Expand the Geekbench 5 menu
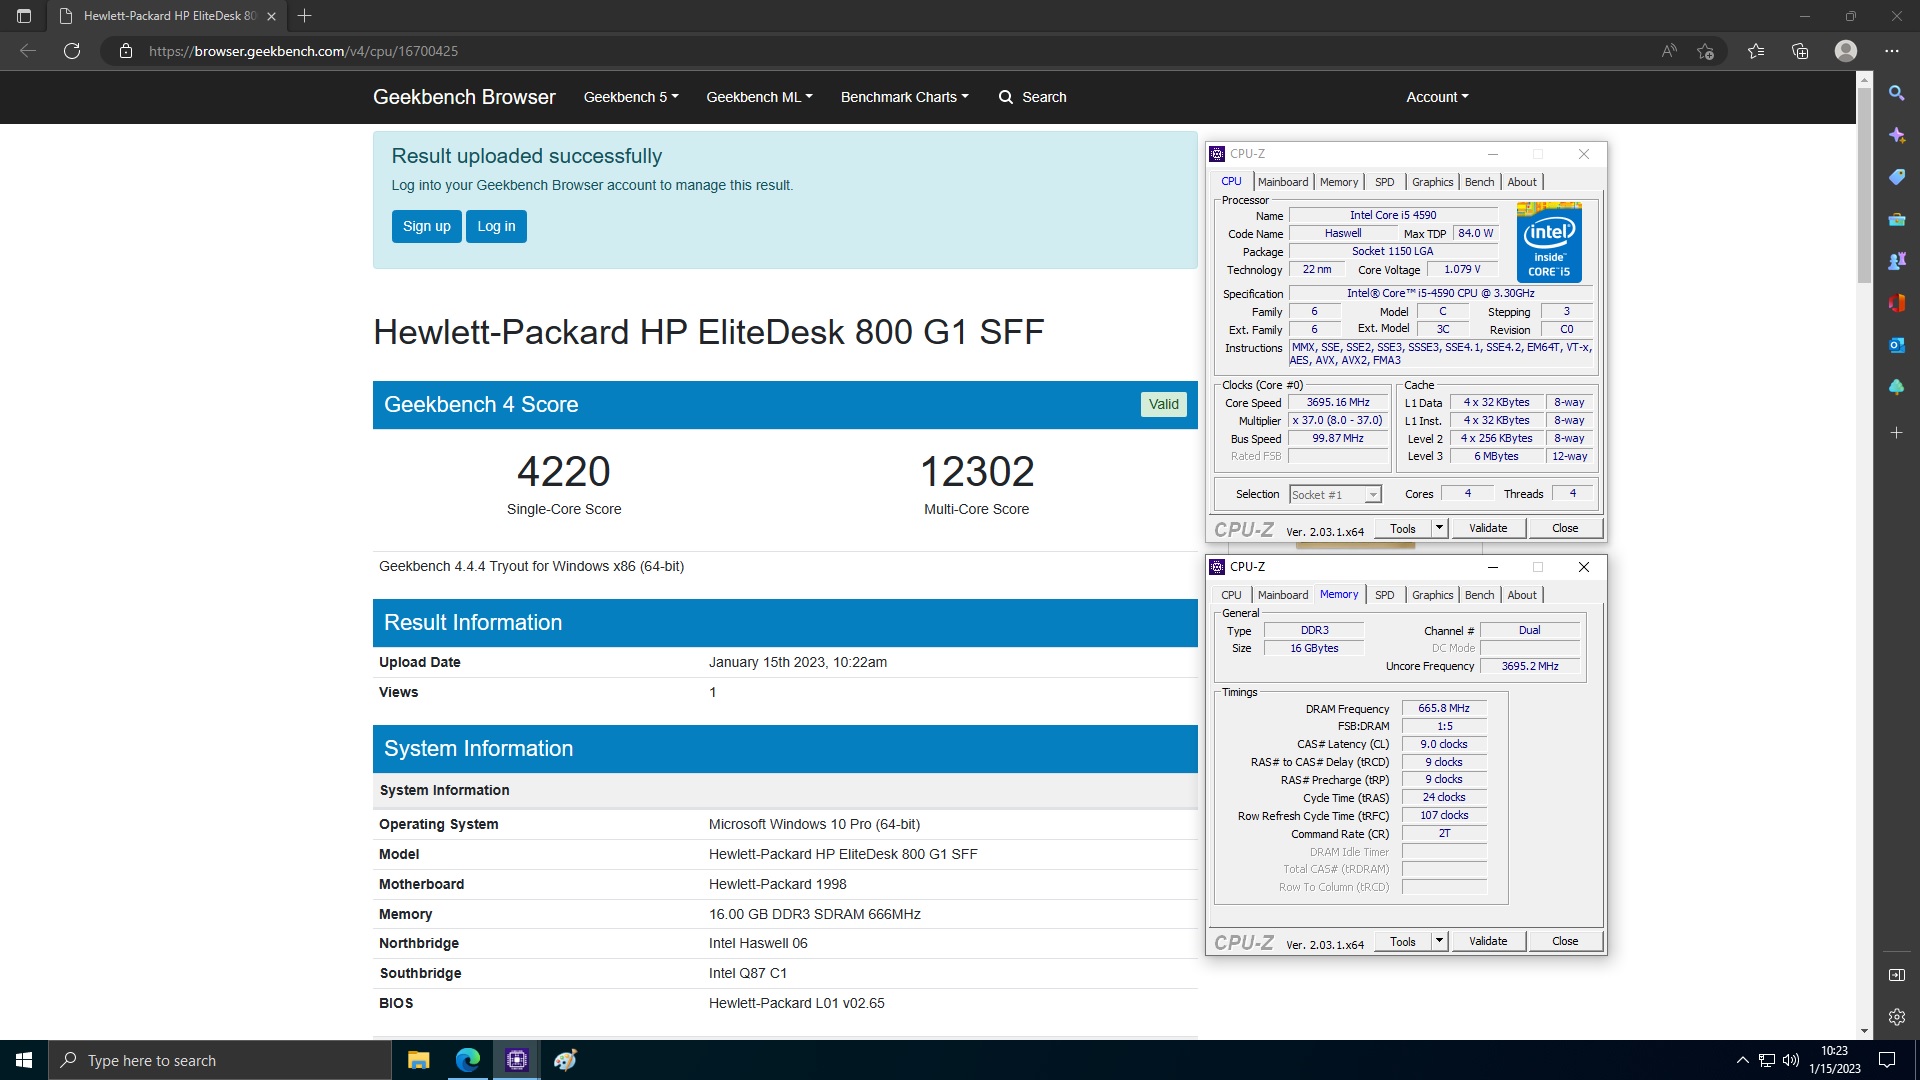The image size is (1920, 1080). tap(631, 97)
